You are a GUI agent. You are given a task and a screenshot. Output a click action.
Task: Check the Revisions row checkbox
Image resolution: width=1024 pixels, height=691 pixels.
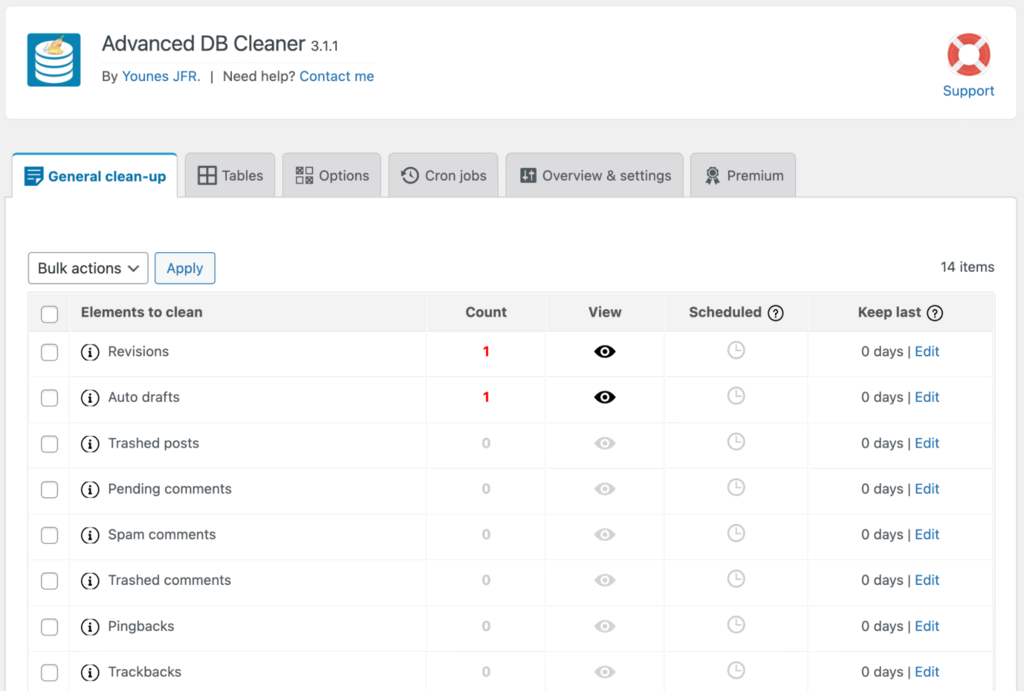coord(49,351)
